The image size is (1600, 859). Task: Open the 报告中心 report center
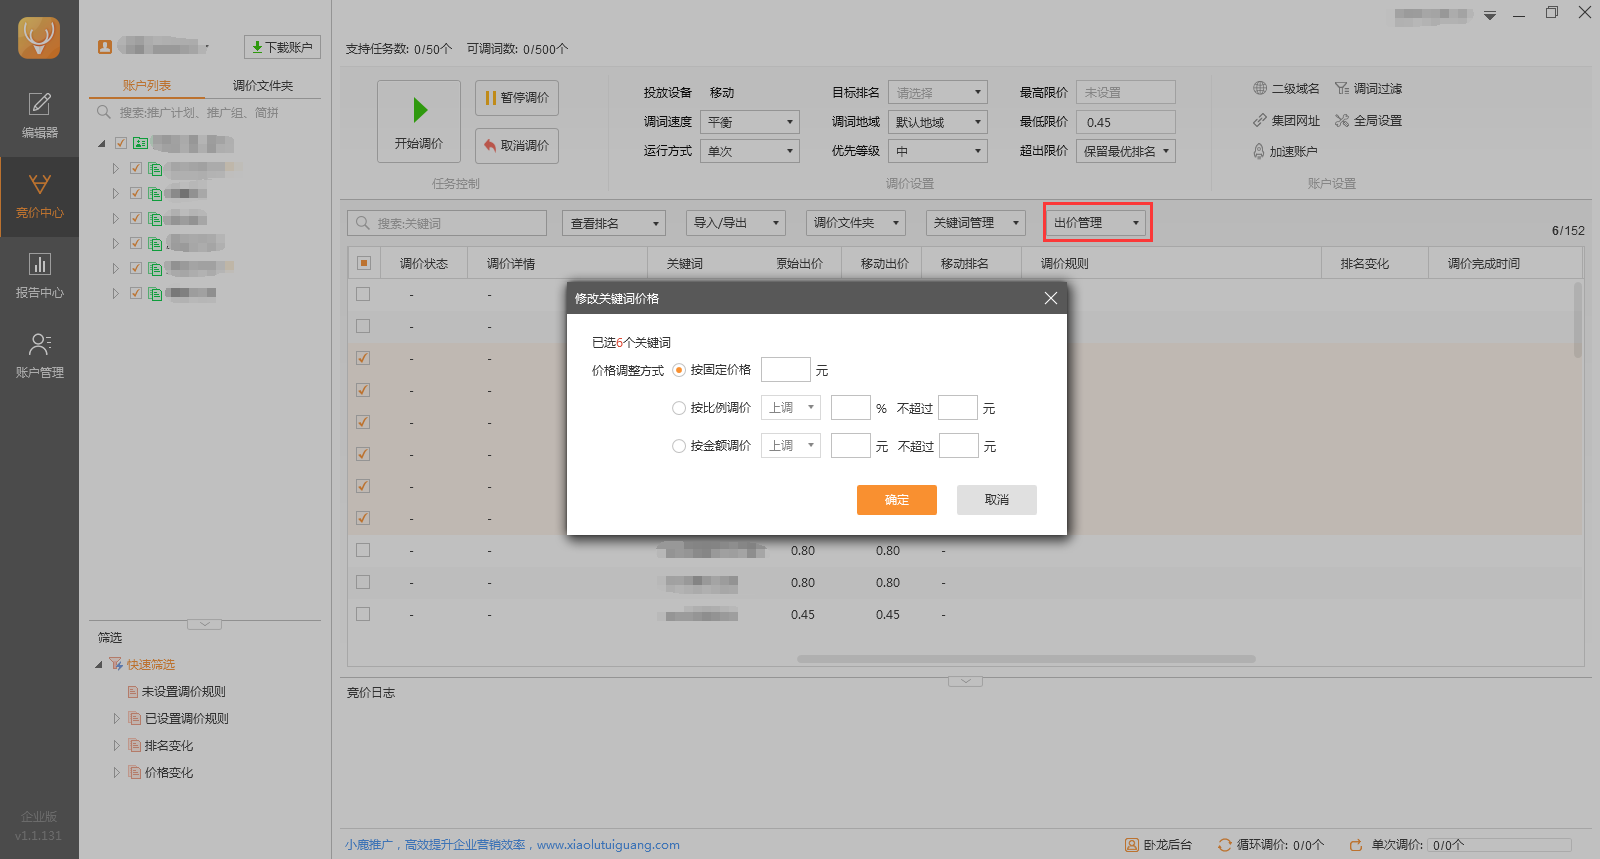click(x=39, y=277)
